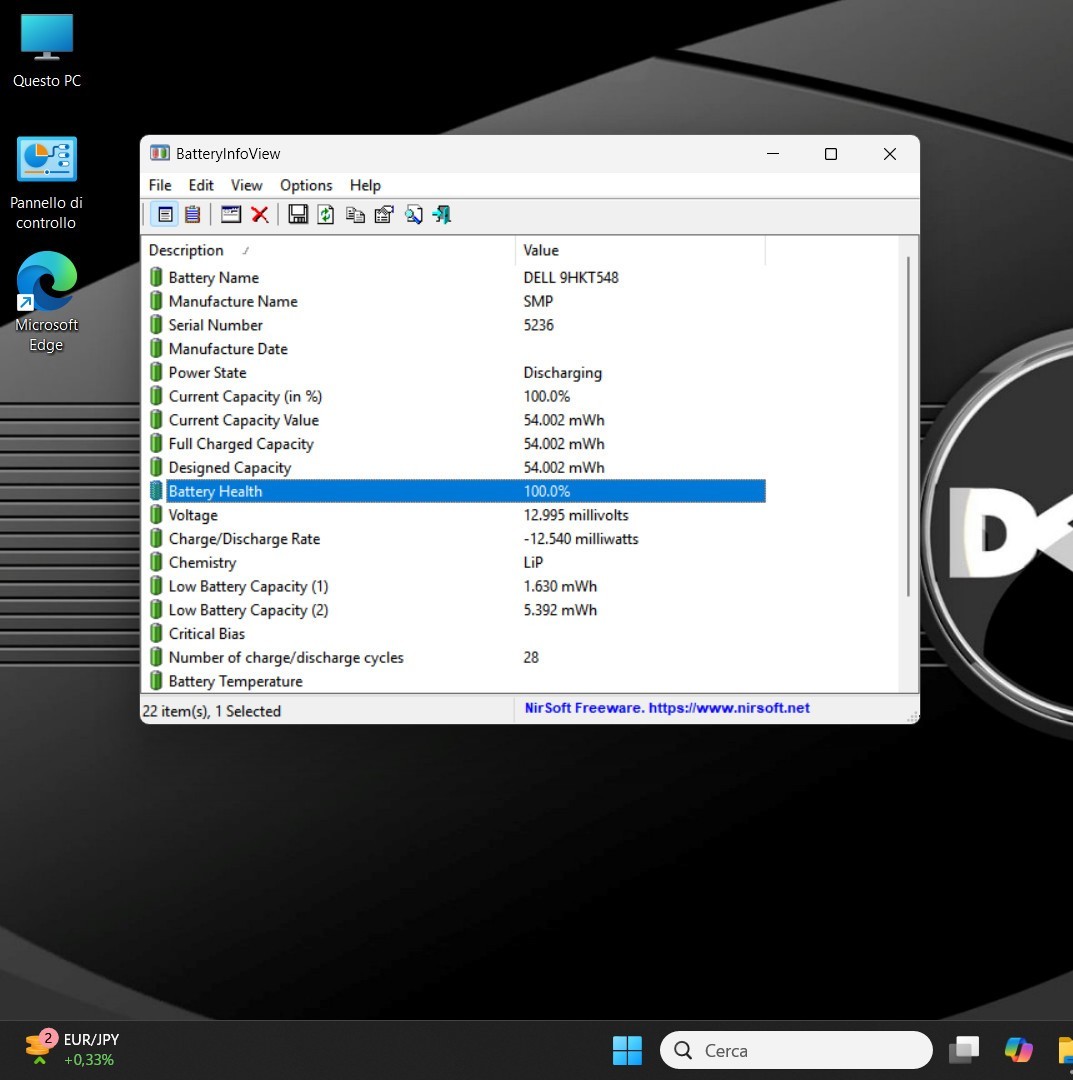Open Pannello di controllo desktop icon
Image resolution: width=1073 pixels, height=1080 pixels.
pyautogui.click(x=46, y=183)
